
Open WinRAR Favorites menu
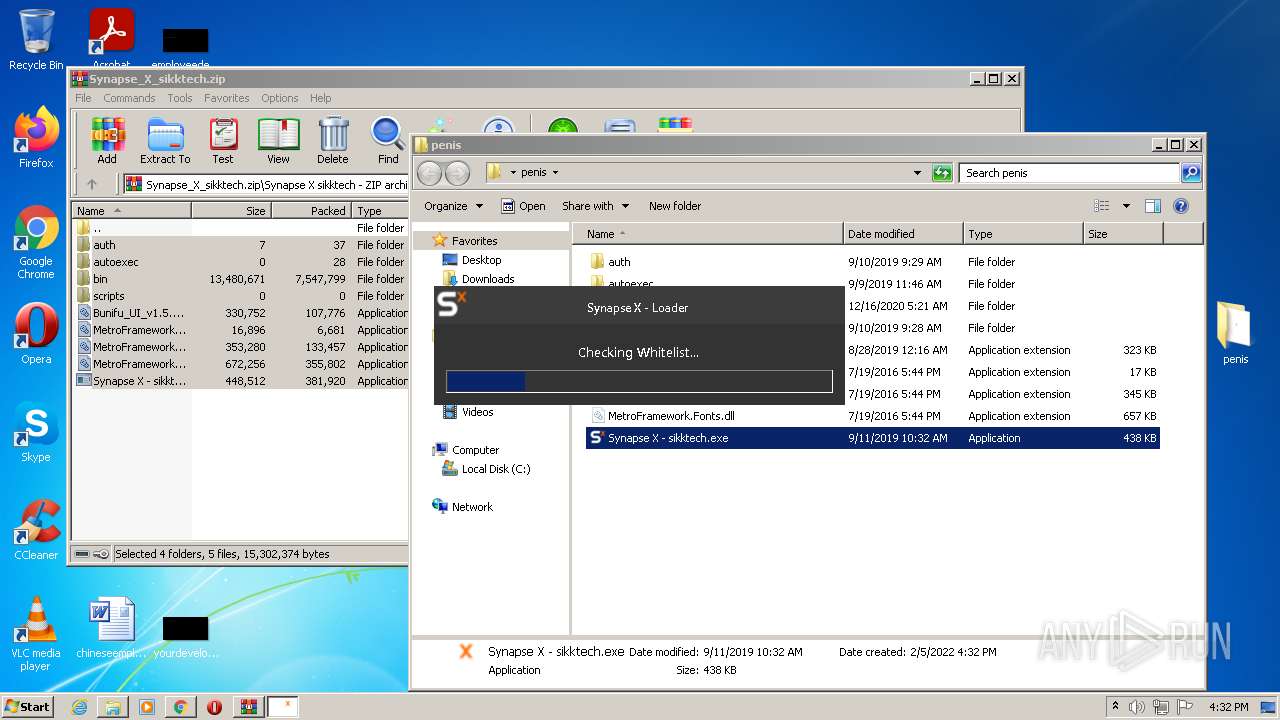click(x=227, y=98)
